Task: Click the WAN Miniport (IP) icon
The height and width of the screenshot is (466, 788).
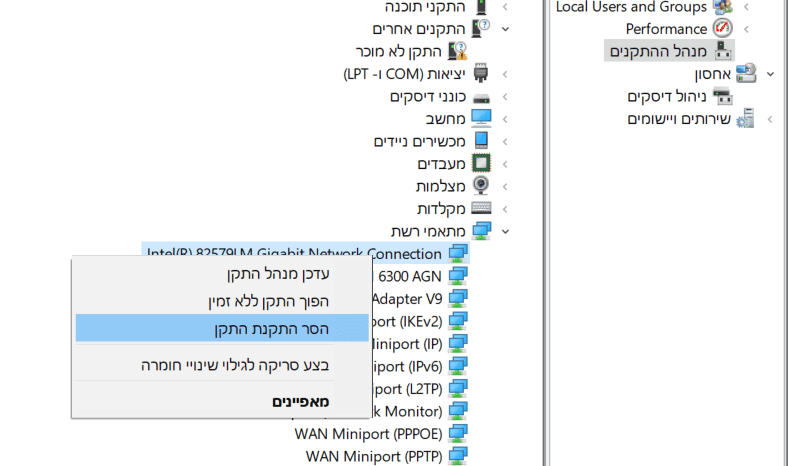Action: (458, 343)
